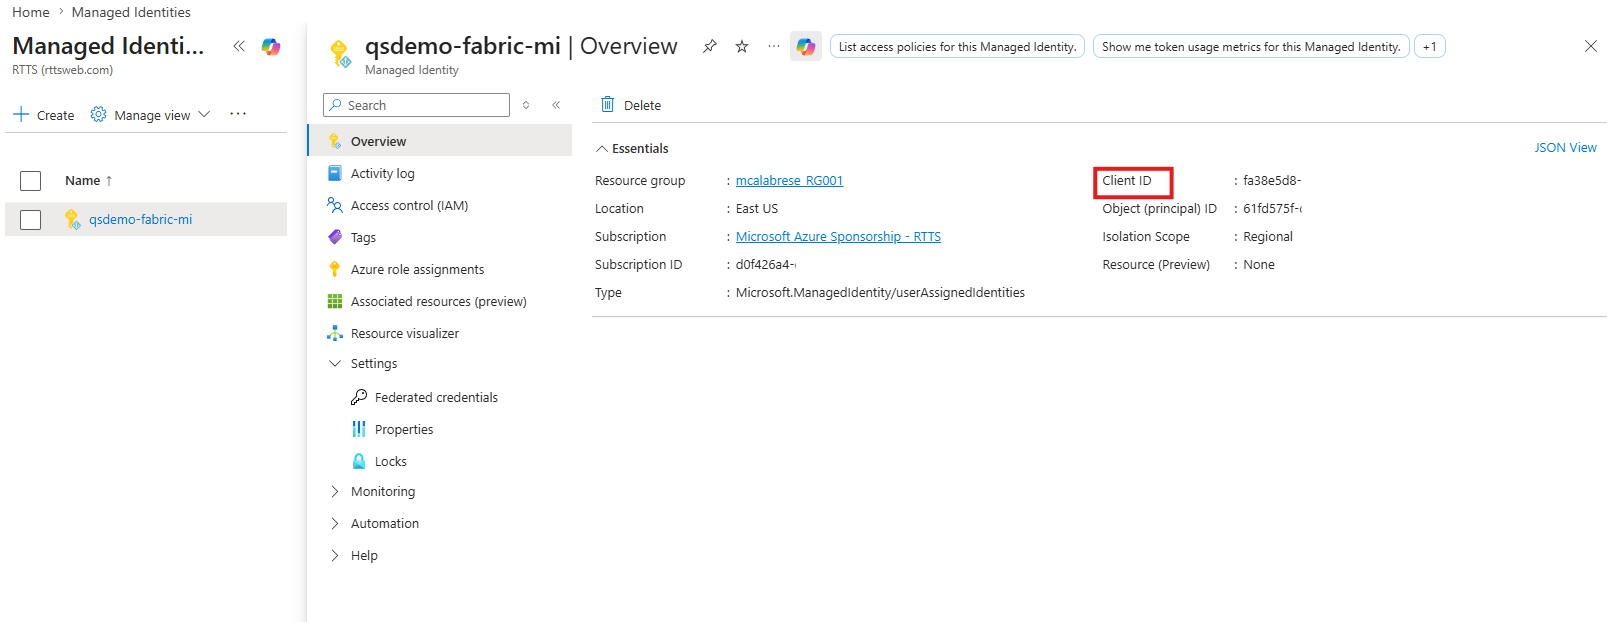Open mcalabrese_RG001 resource group link
Viewport: 1617px width, 622px height.
tap(789, 181)
